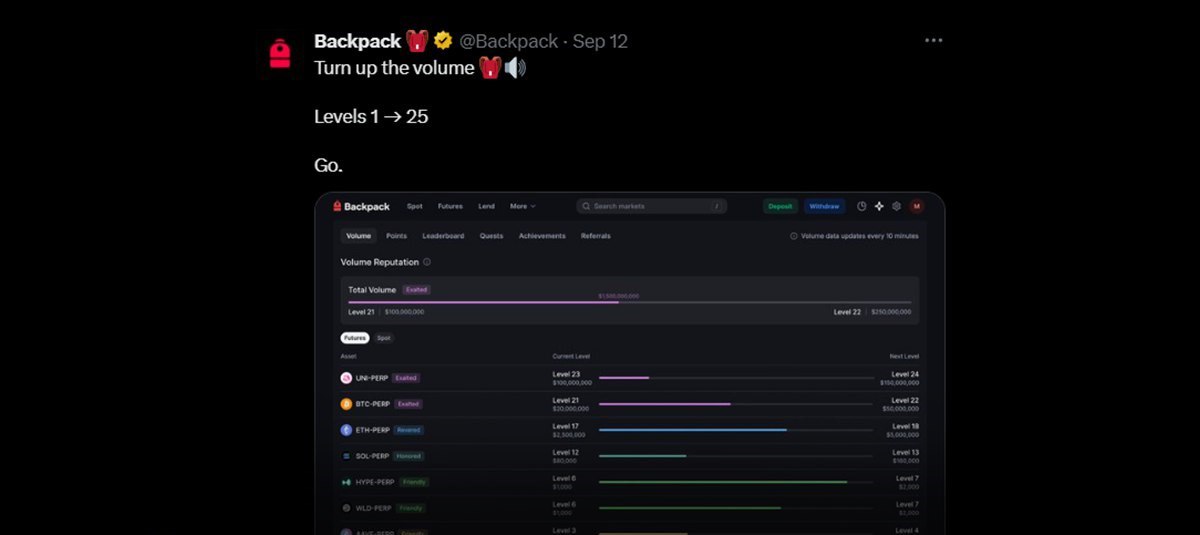Open the @Backpack handle link
This screenshot has width=1200, height=535.
[x=508, y=41]
